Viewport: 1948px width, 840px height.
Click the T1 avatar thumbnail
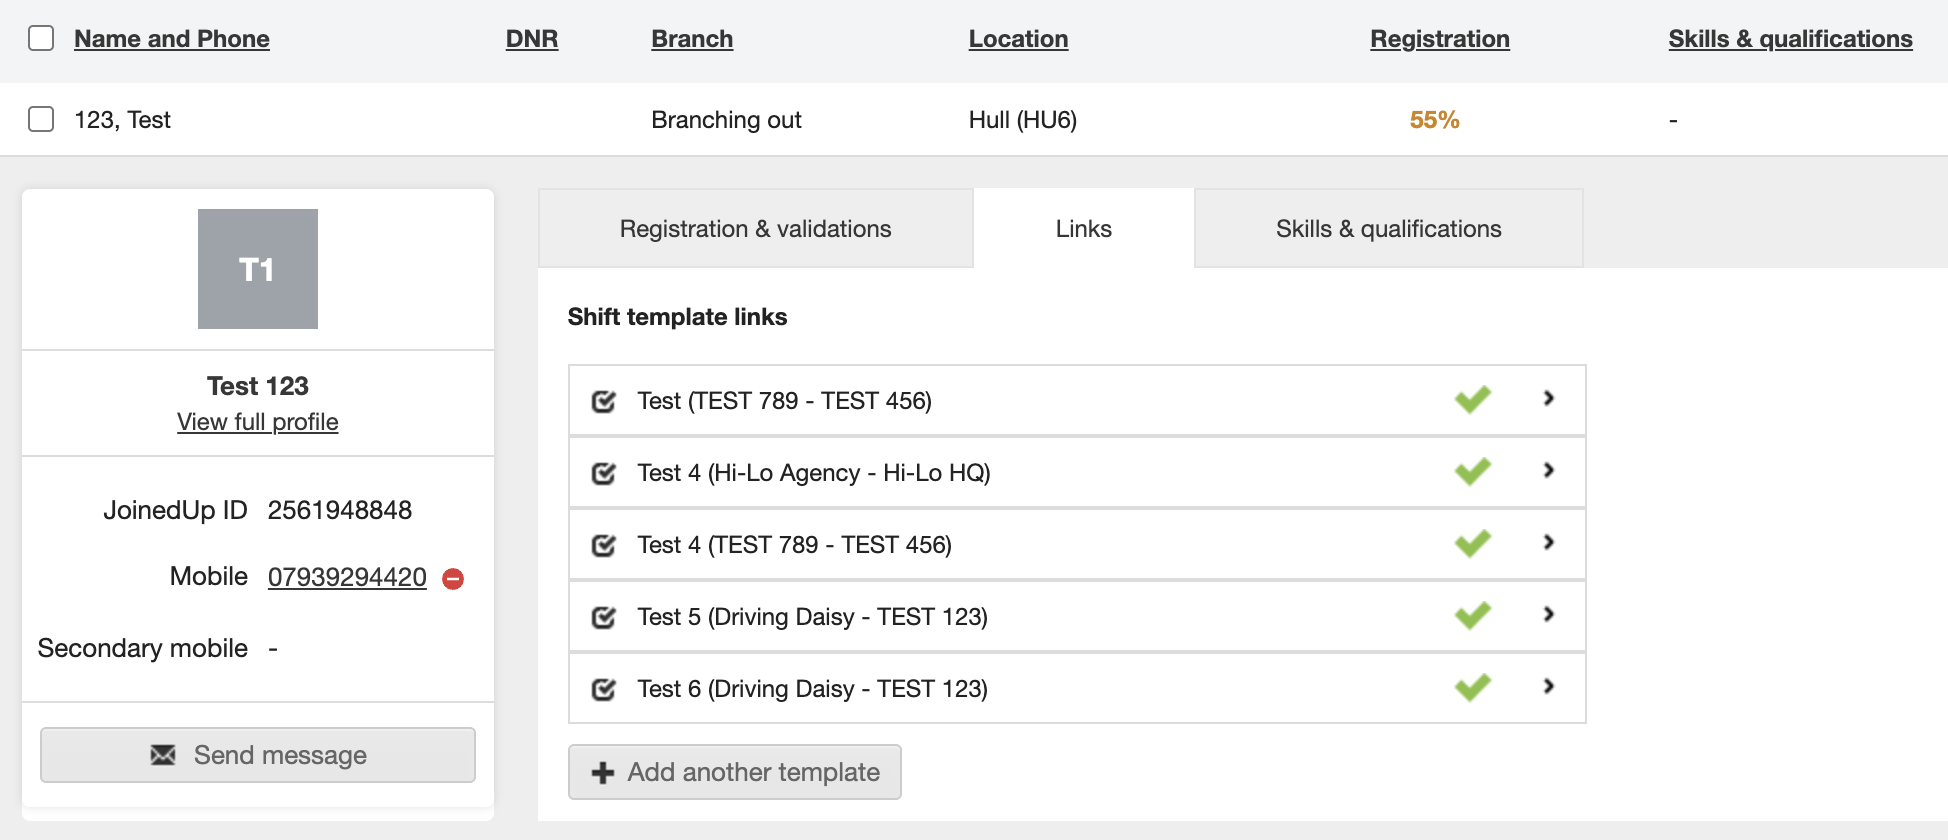click(x=258, y=269)
